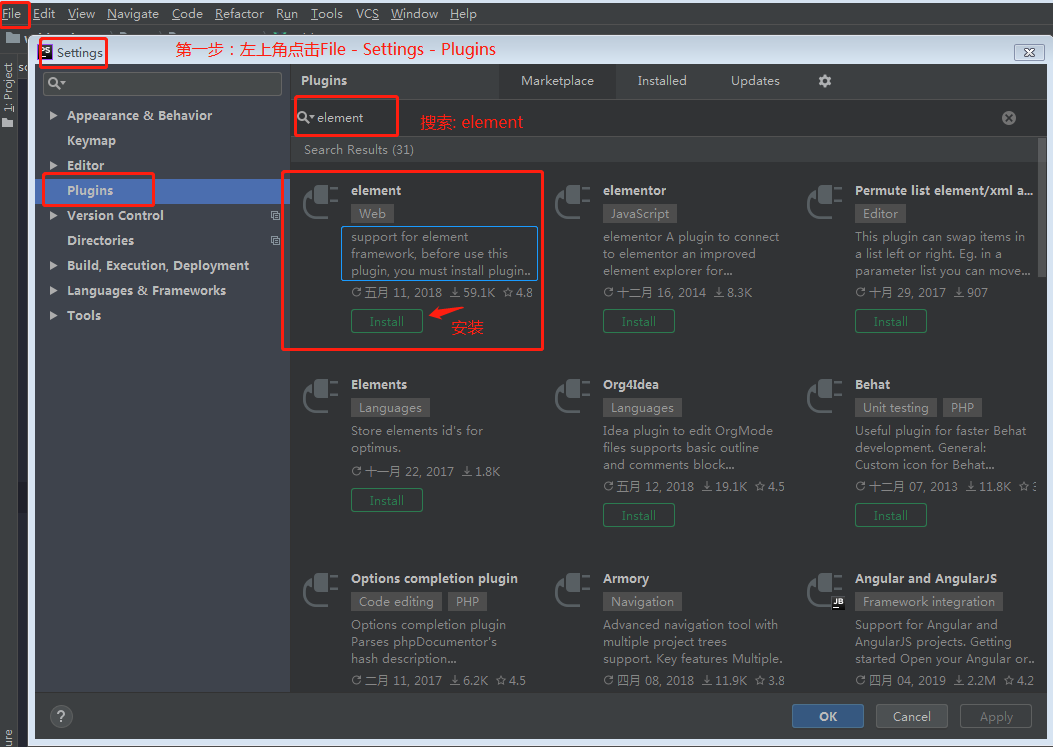Click the Org4Idea plugin icon
1053x747 pixels.
click(x=572, y=396)
